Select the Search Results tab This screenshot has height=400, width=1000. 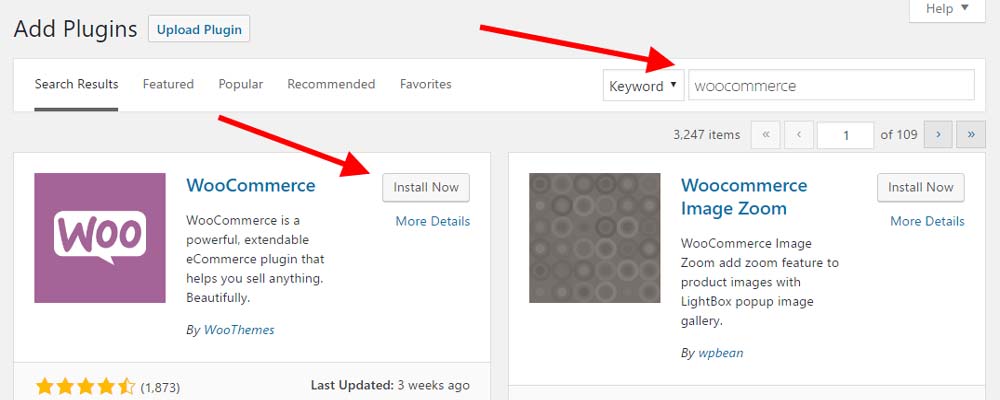(x=76, y=84)
